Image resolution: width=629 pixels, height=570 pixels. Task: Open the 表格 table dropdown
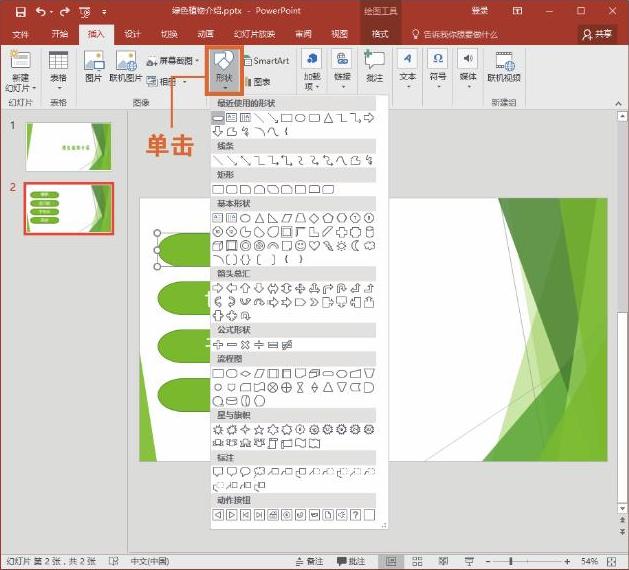coord(58,71)
